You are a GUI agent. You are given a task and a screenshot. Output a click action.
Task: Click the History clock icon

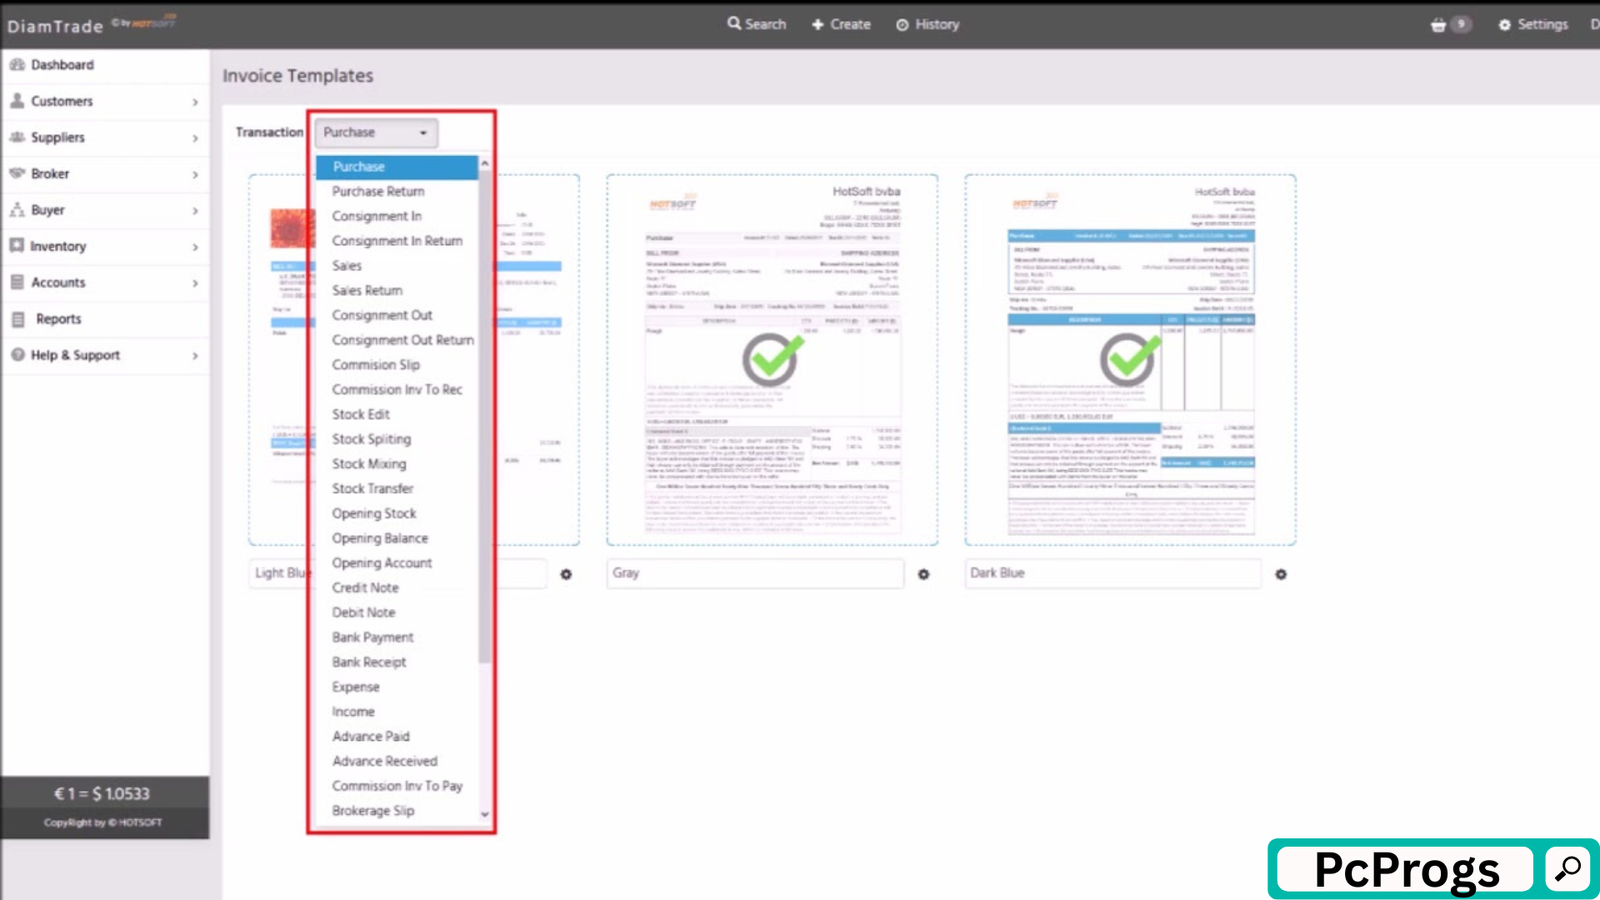click(902, 24)
